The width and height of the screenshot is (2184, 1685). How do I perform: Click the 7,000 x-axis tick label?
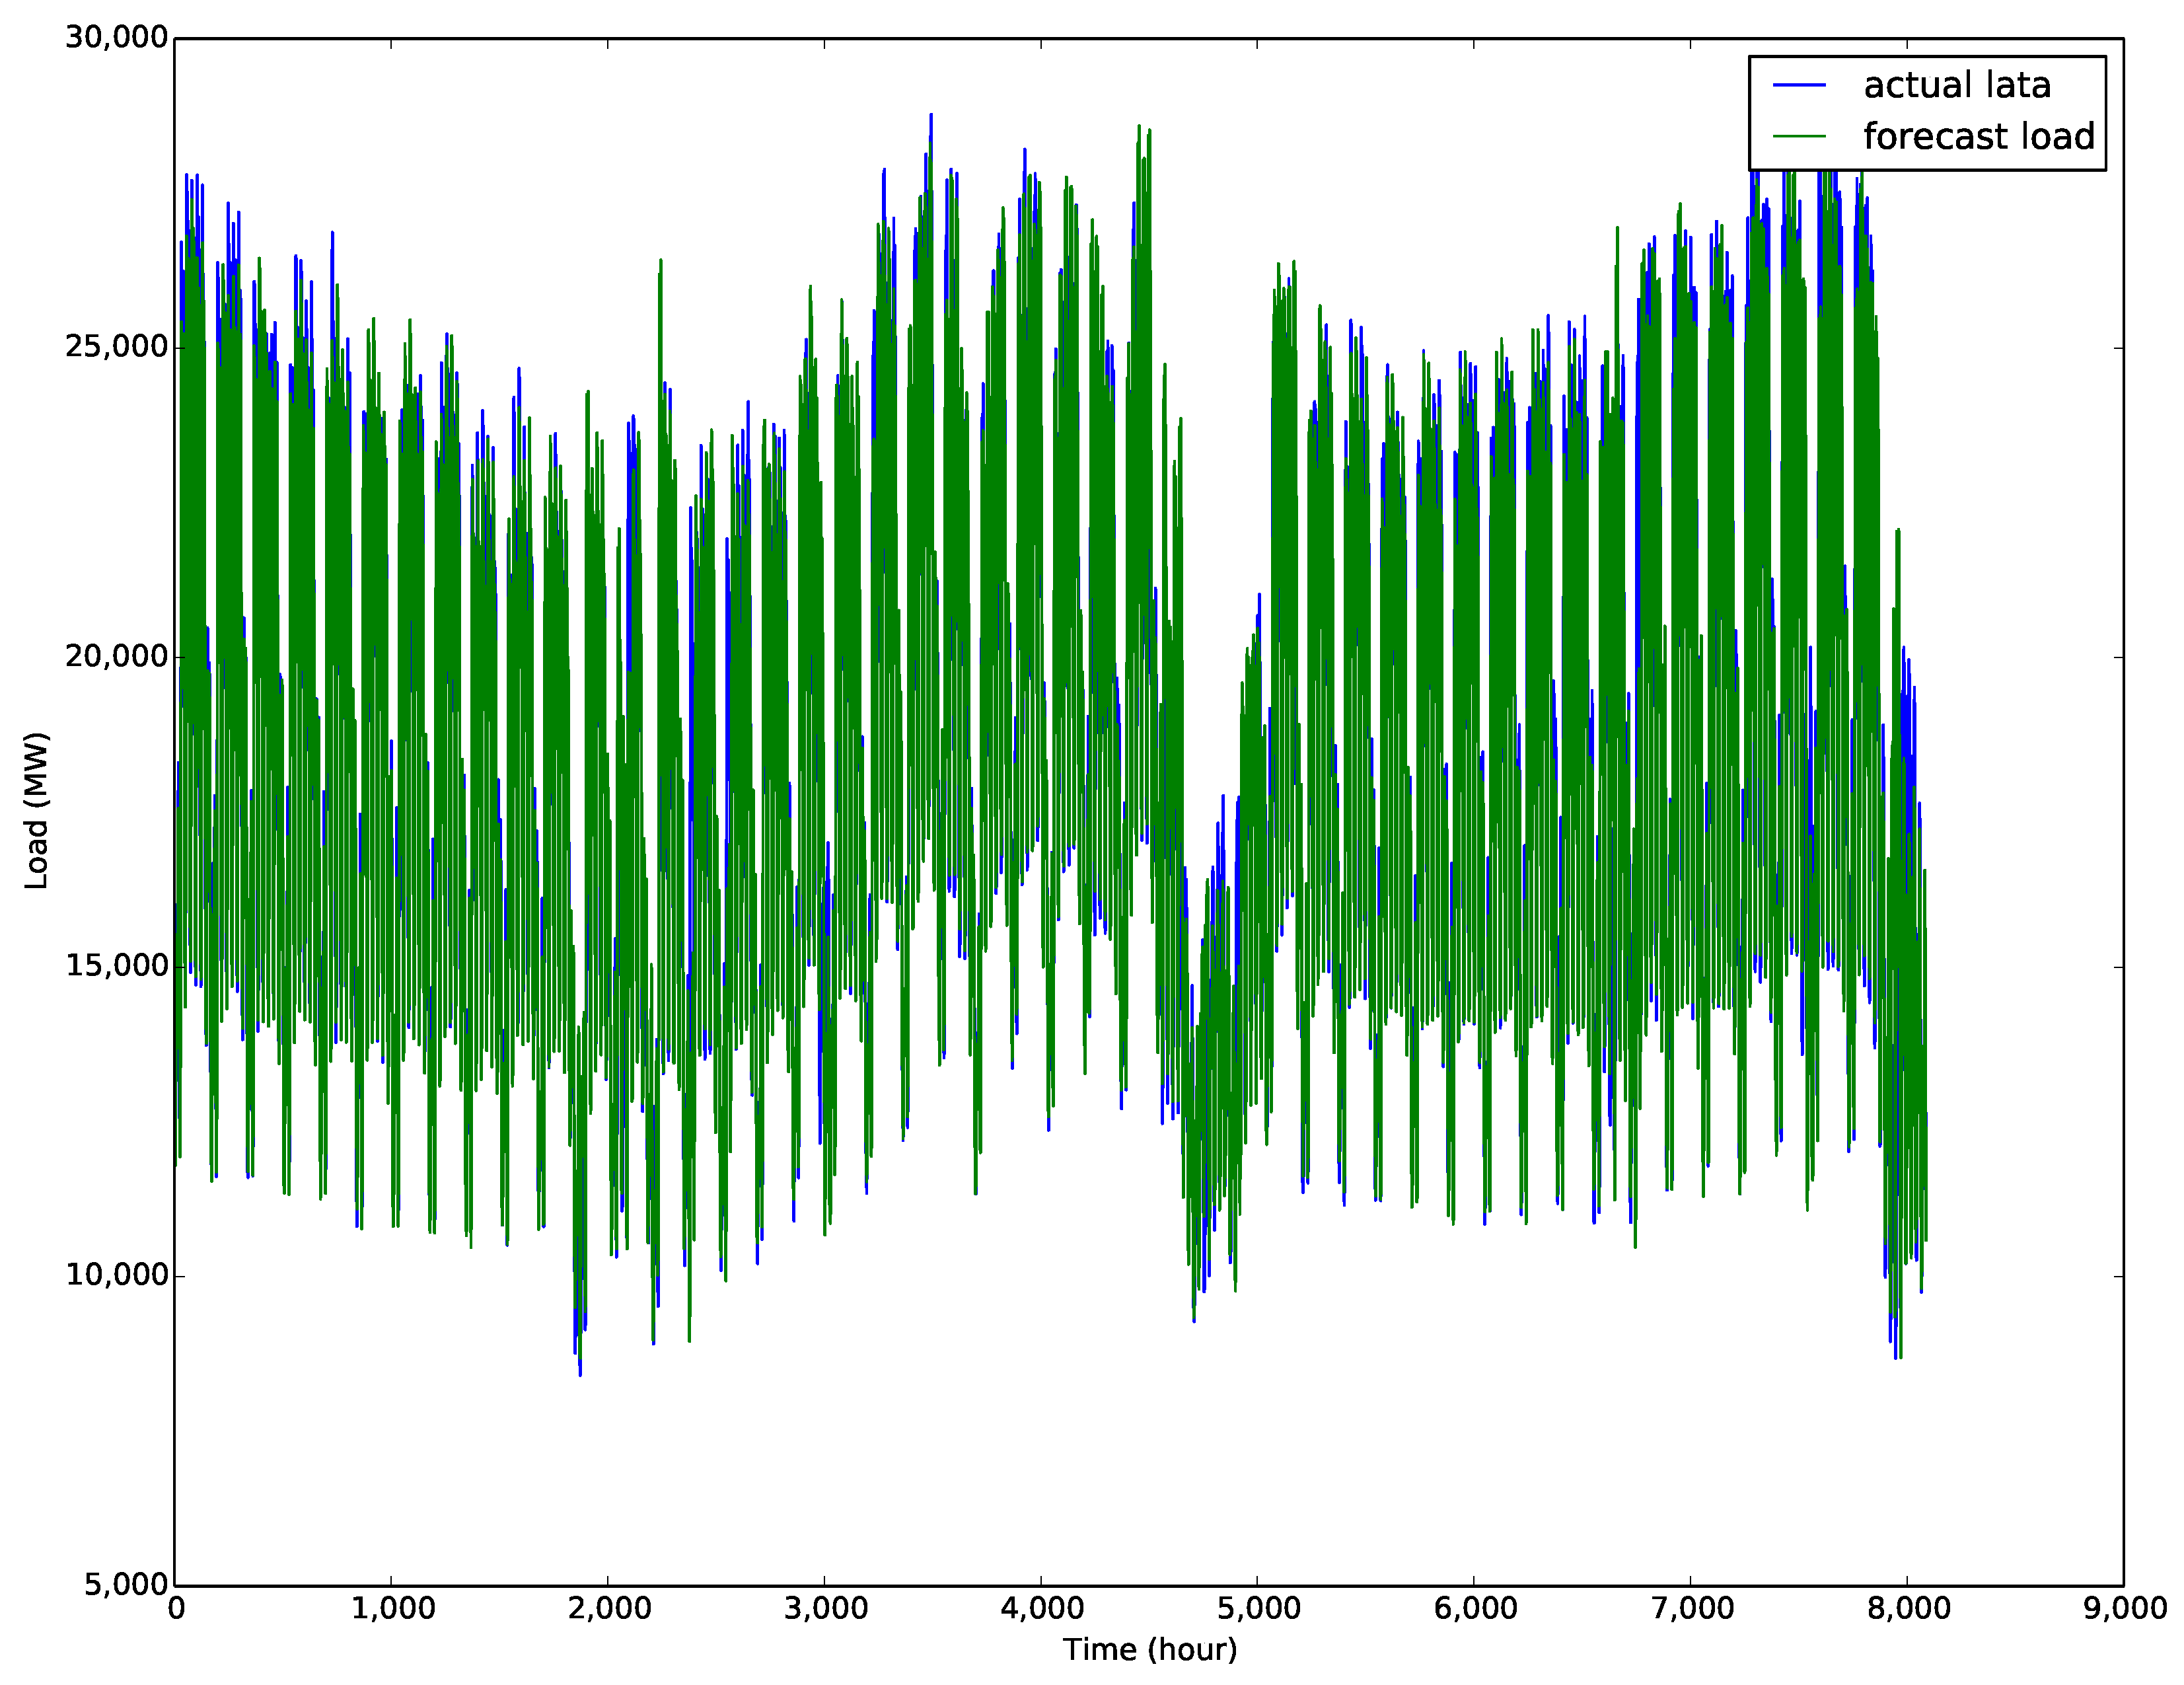click(x=1691, y=1609)
